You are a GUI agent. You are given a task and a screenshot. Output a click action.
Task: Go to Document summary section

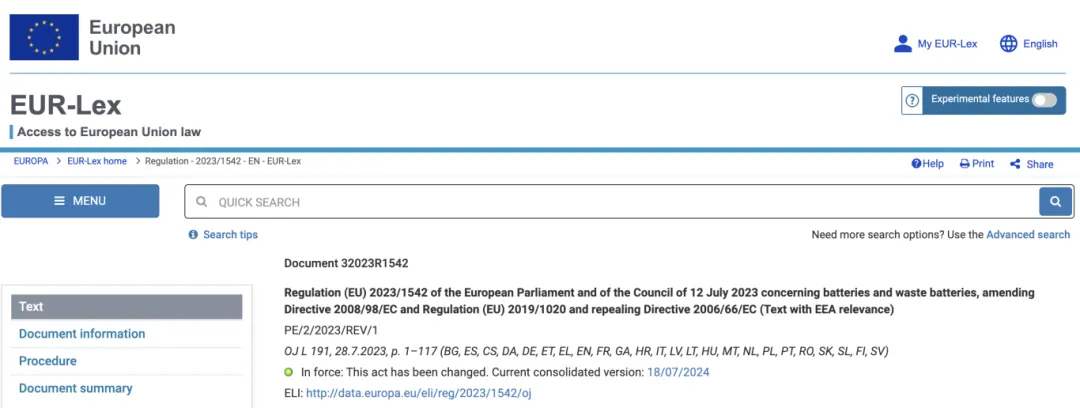pos(76,389)
